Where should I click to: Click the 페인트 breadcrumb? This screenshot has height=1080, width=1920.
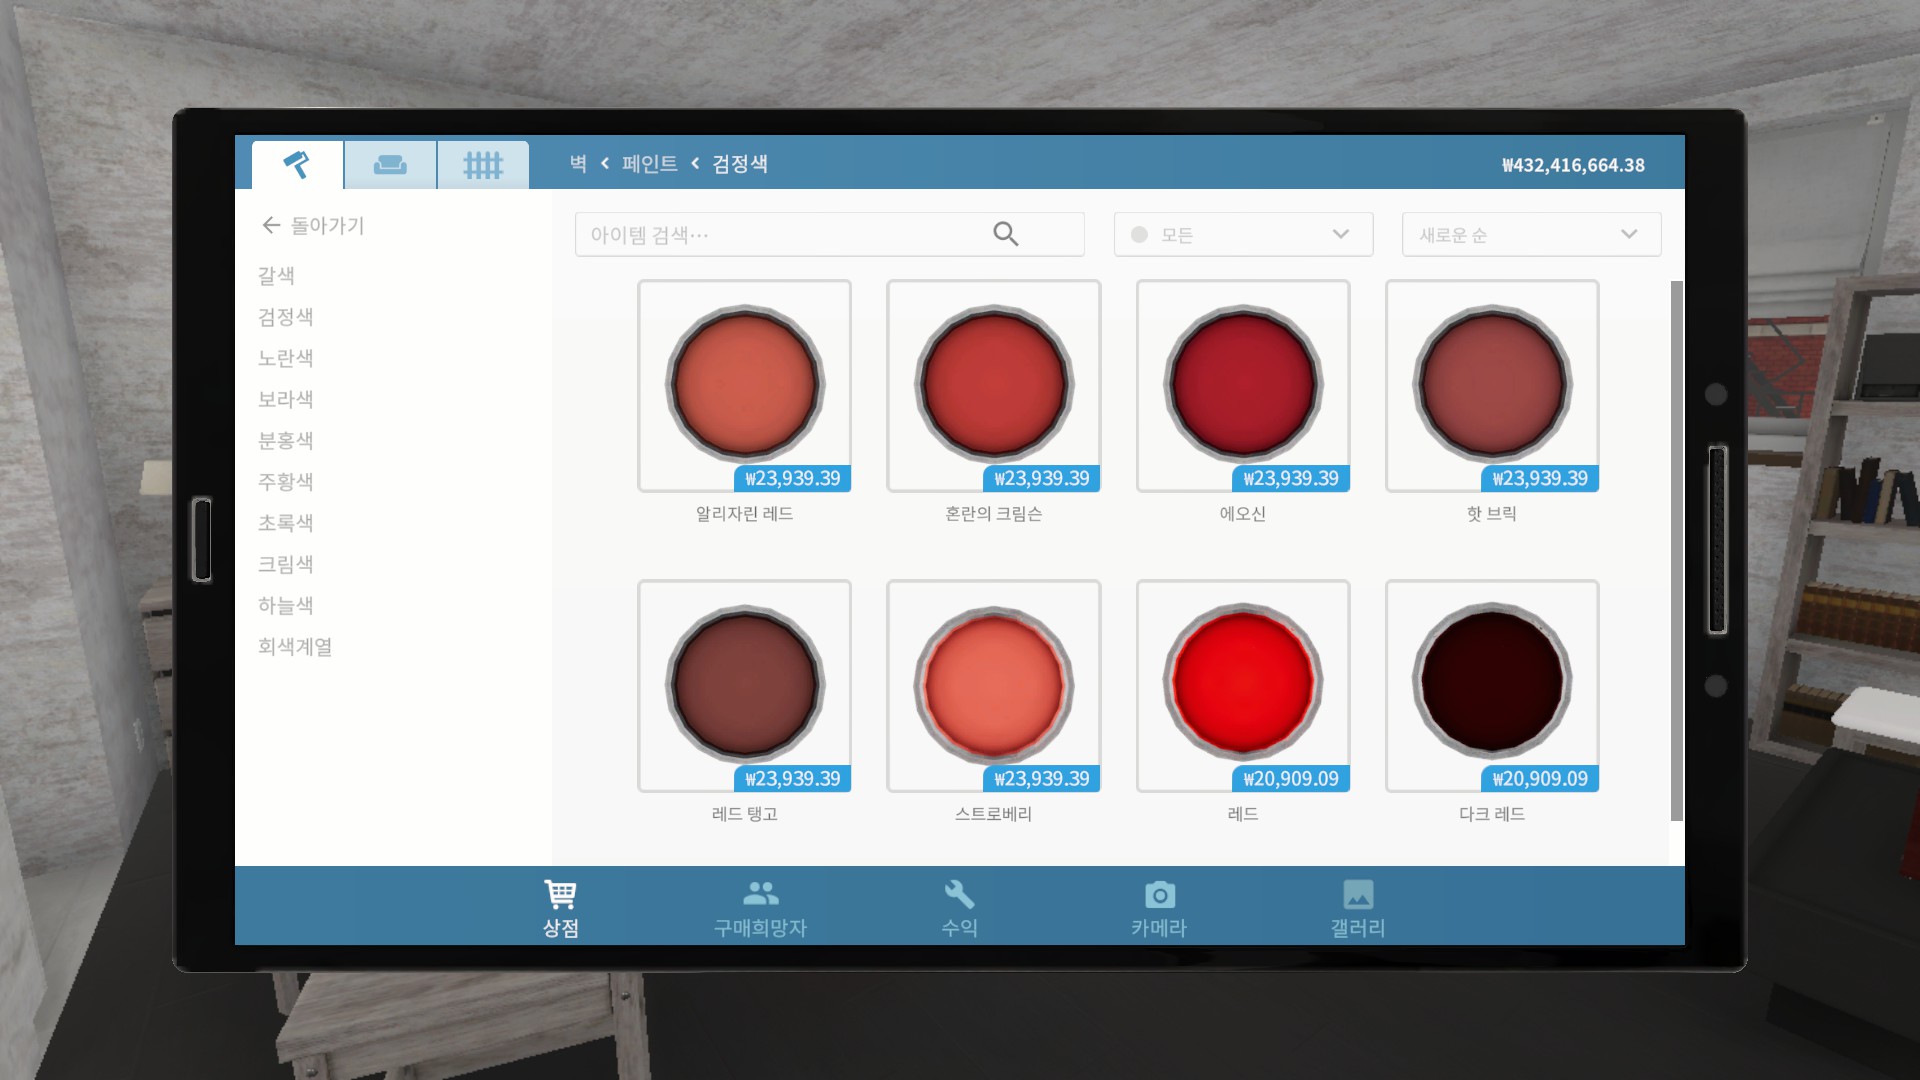tap(649, 164)
